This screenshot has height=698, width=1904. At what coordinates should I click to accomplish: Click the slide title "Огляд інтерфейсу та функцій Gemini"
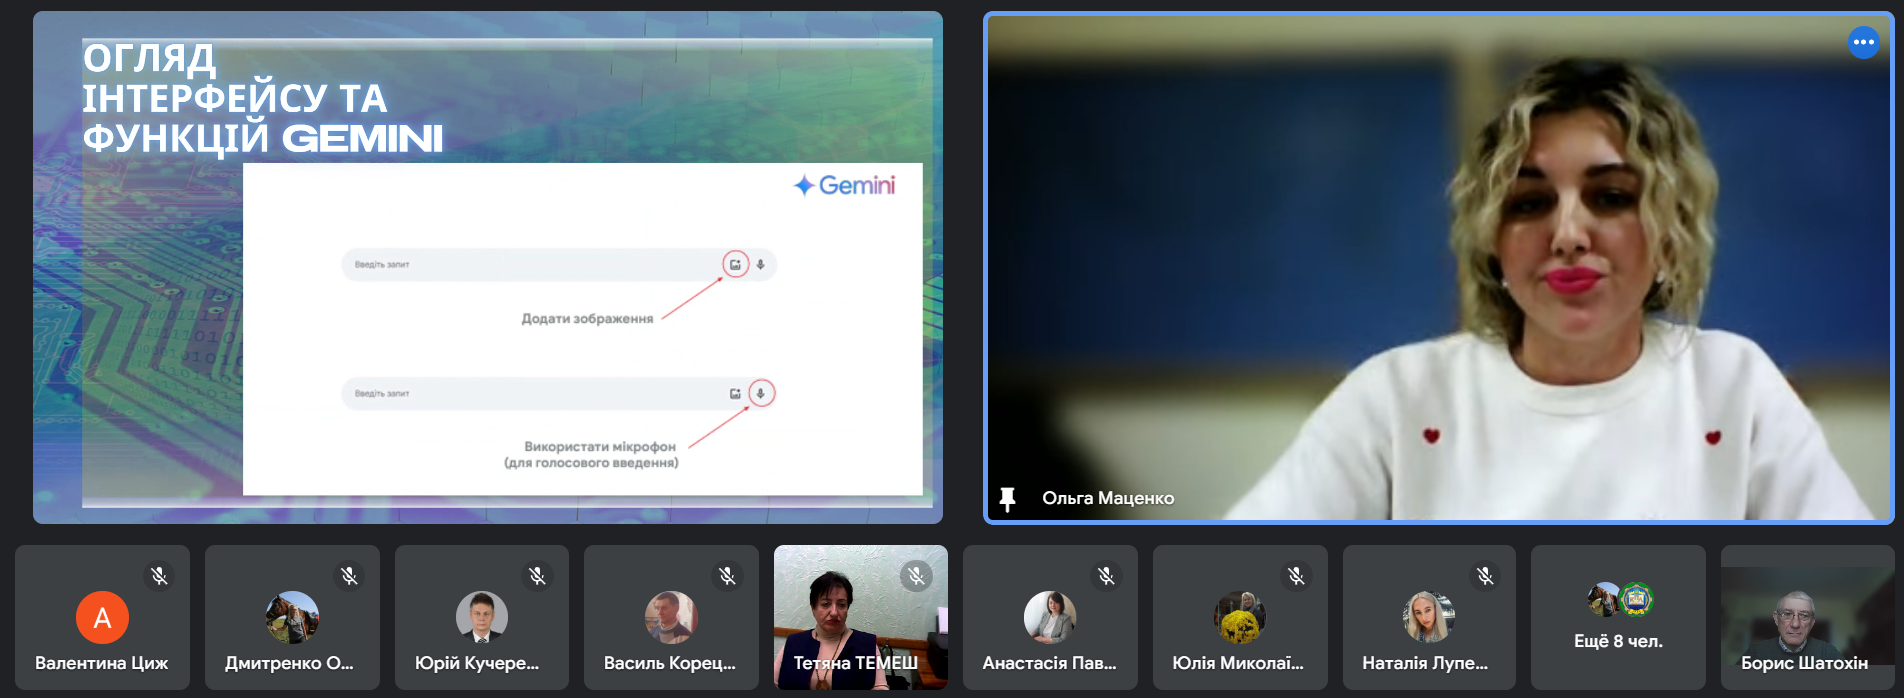click(262, 98)
